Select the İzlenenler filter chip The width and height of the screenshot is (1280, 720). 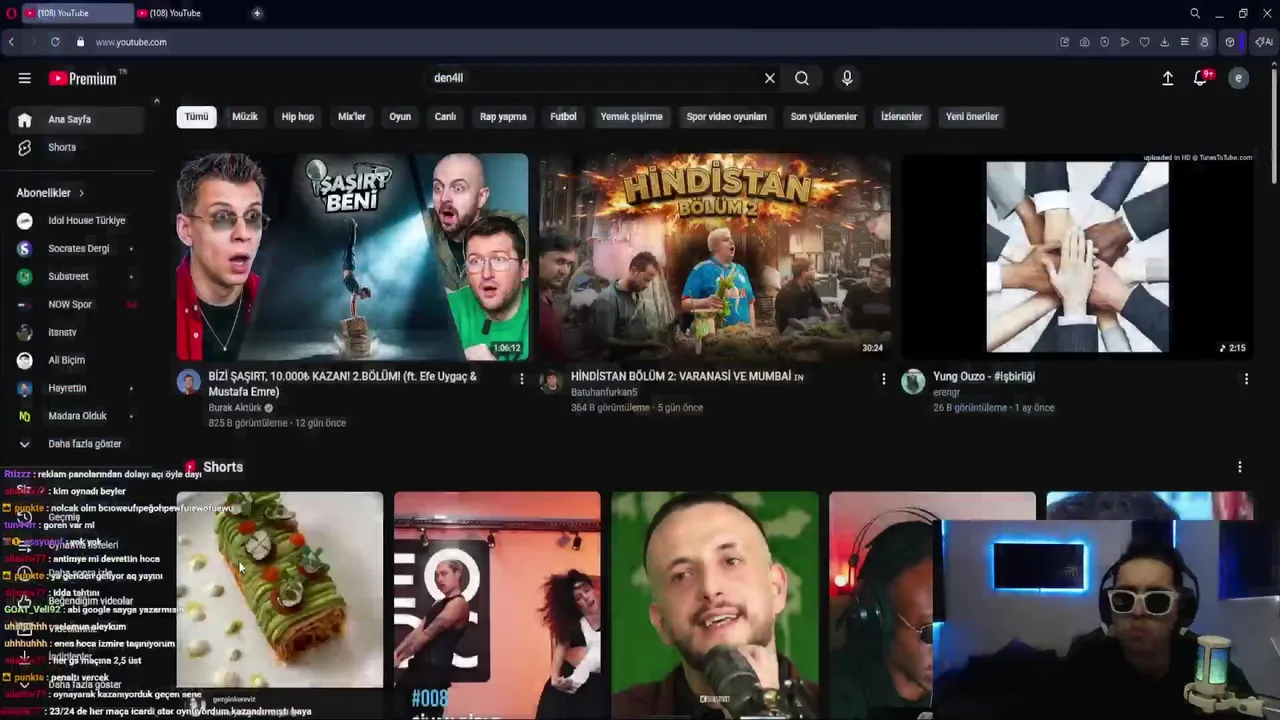coord(901,117)
